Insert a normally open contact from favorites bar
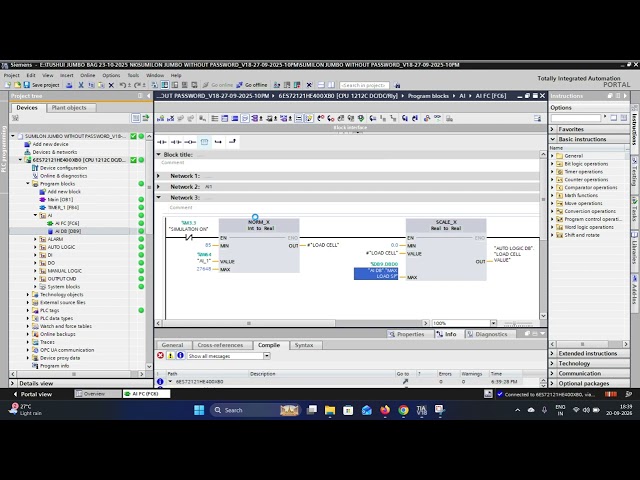Viewport: 640px width, 480px height. (x=162, y=142)
